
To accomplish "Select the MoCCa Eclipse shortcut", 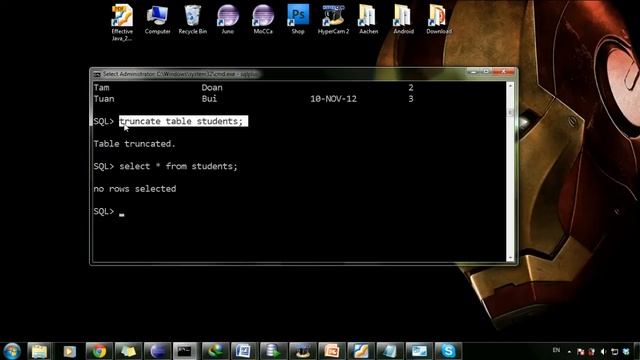I will click(x=263, y=20).
